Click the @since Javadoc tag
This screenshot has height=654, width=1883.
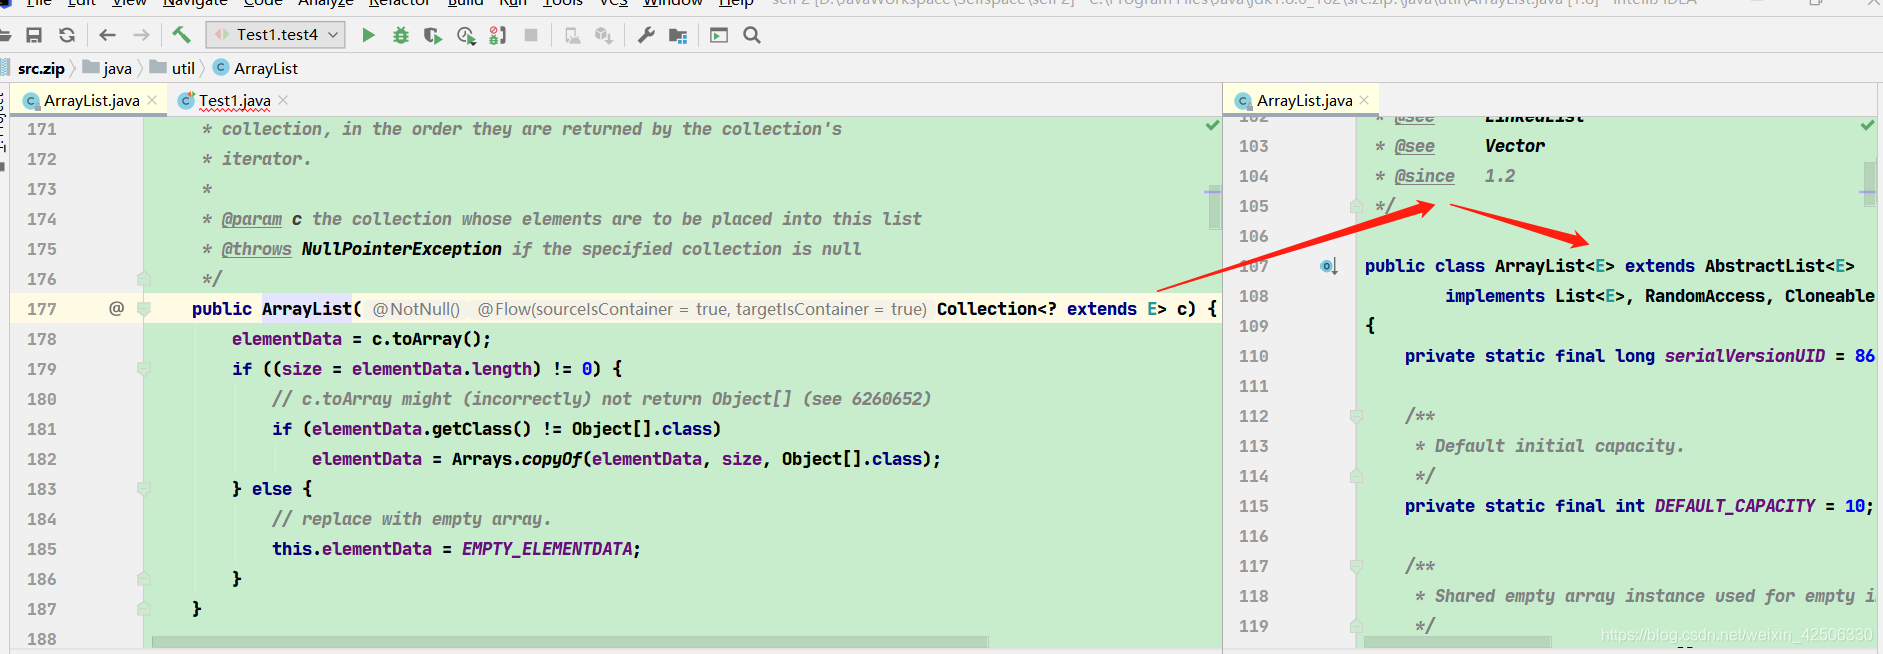click(x=1425, y=176)
